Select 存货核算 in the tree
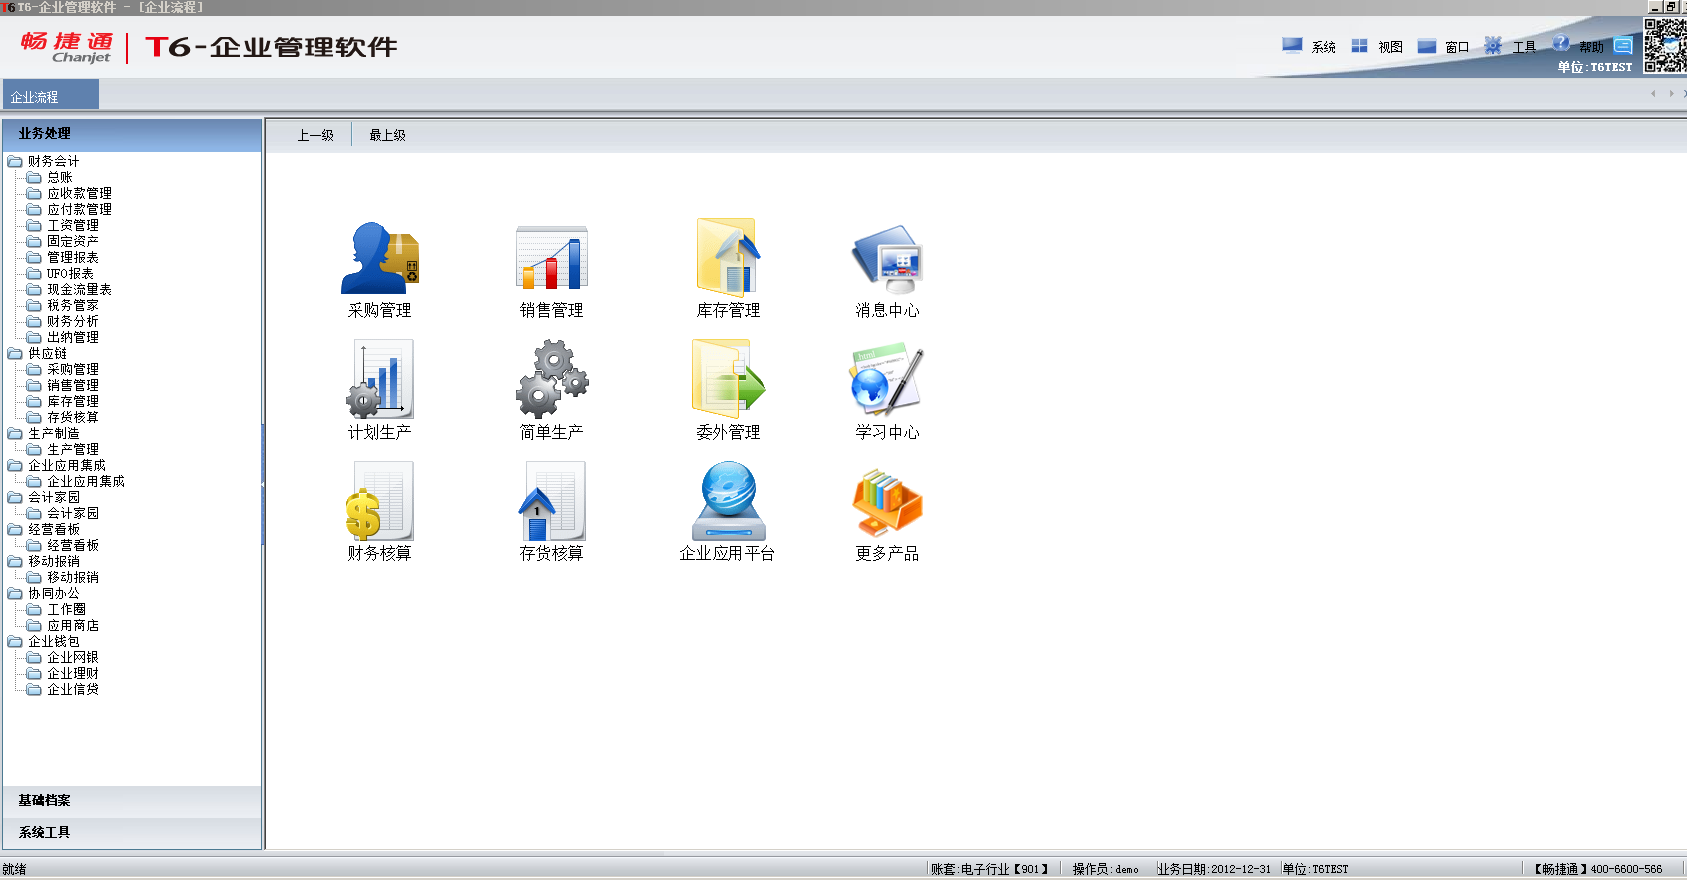The width and height of the screenshot is (1687, 880). [x=73, y=417]
